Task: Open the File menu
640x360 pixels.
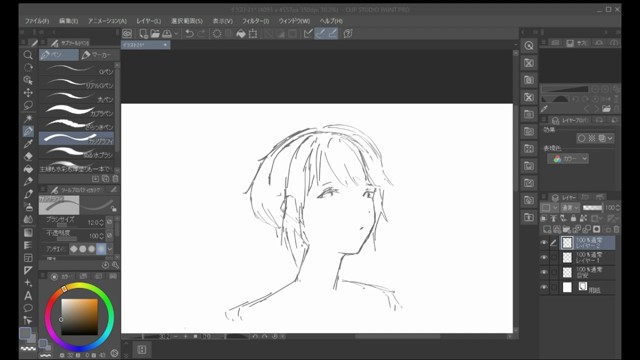Action: [x=37, y=21]
